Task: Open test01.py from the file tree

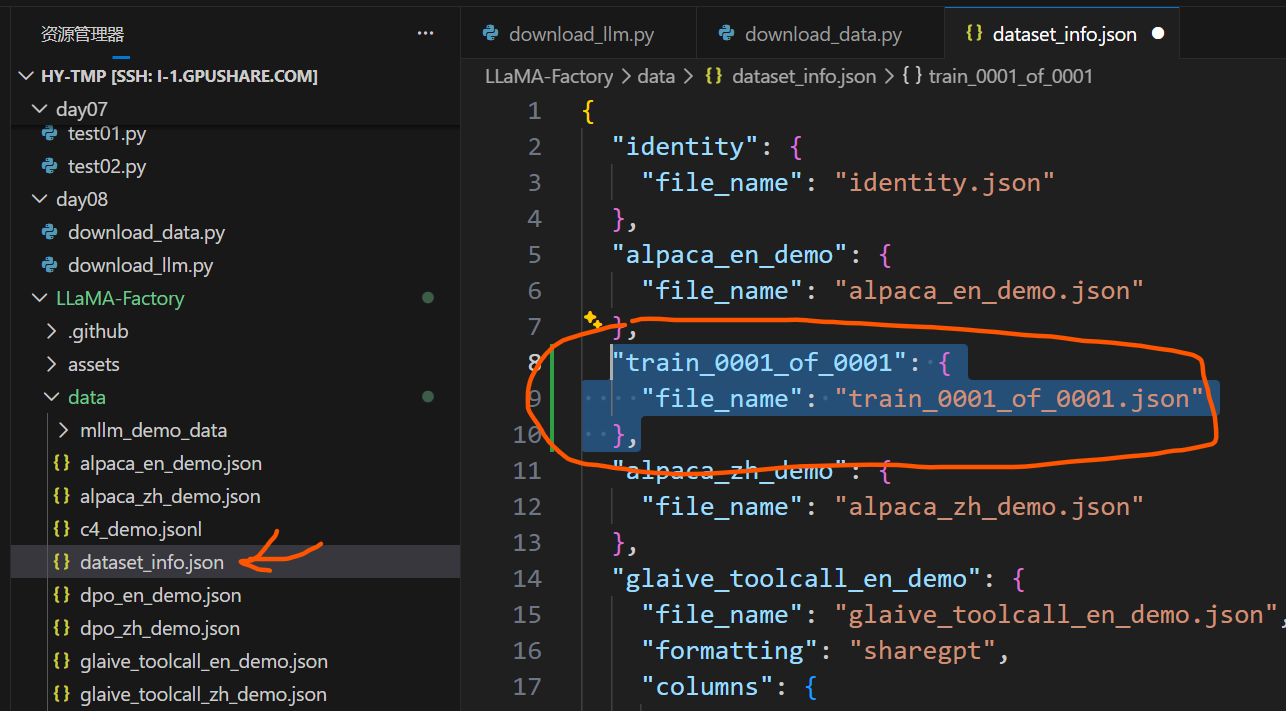Action: pyautogui.click(x=107, y=133)
